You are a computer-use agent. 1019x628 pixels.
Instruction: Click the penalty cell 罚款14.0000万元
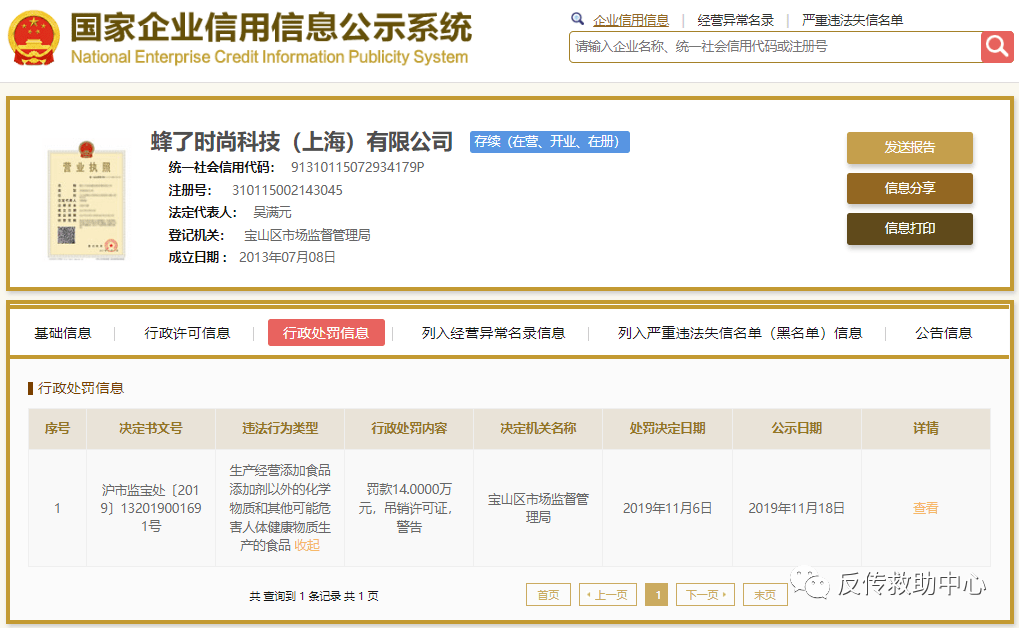(409, 508)
